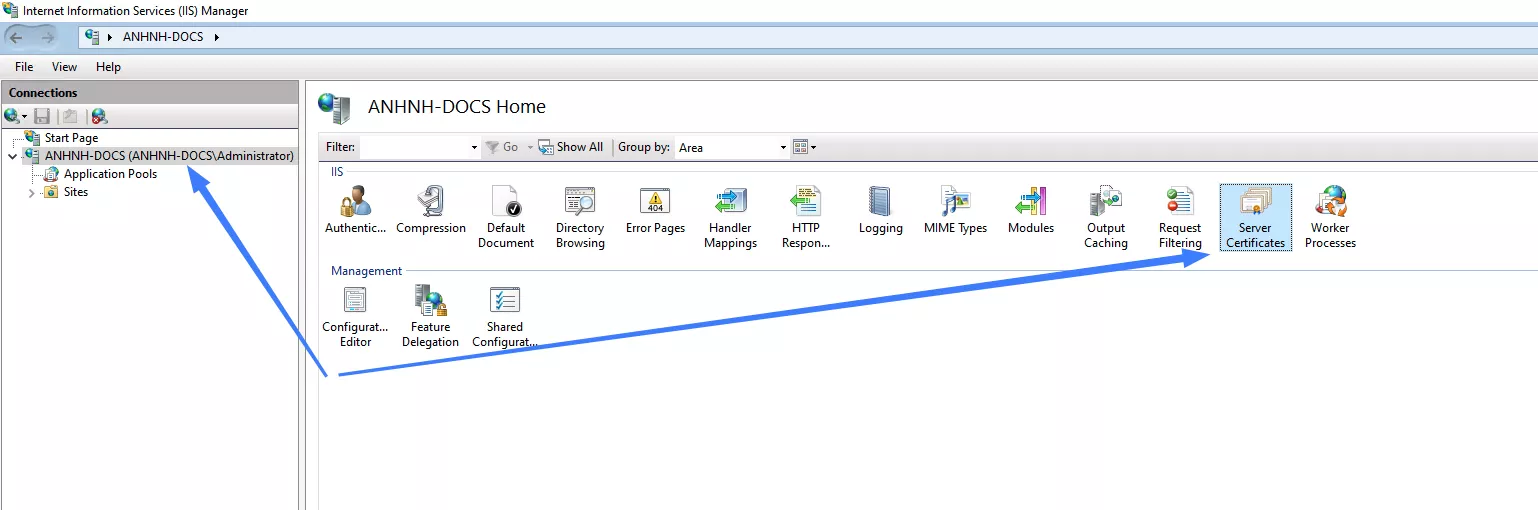1538x510 pixels.
Task: Select Application Pools in the tree
Action: [x=110, y=174]
